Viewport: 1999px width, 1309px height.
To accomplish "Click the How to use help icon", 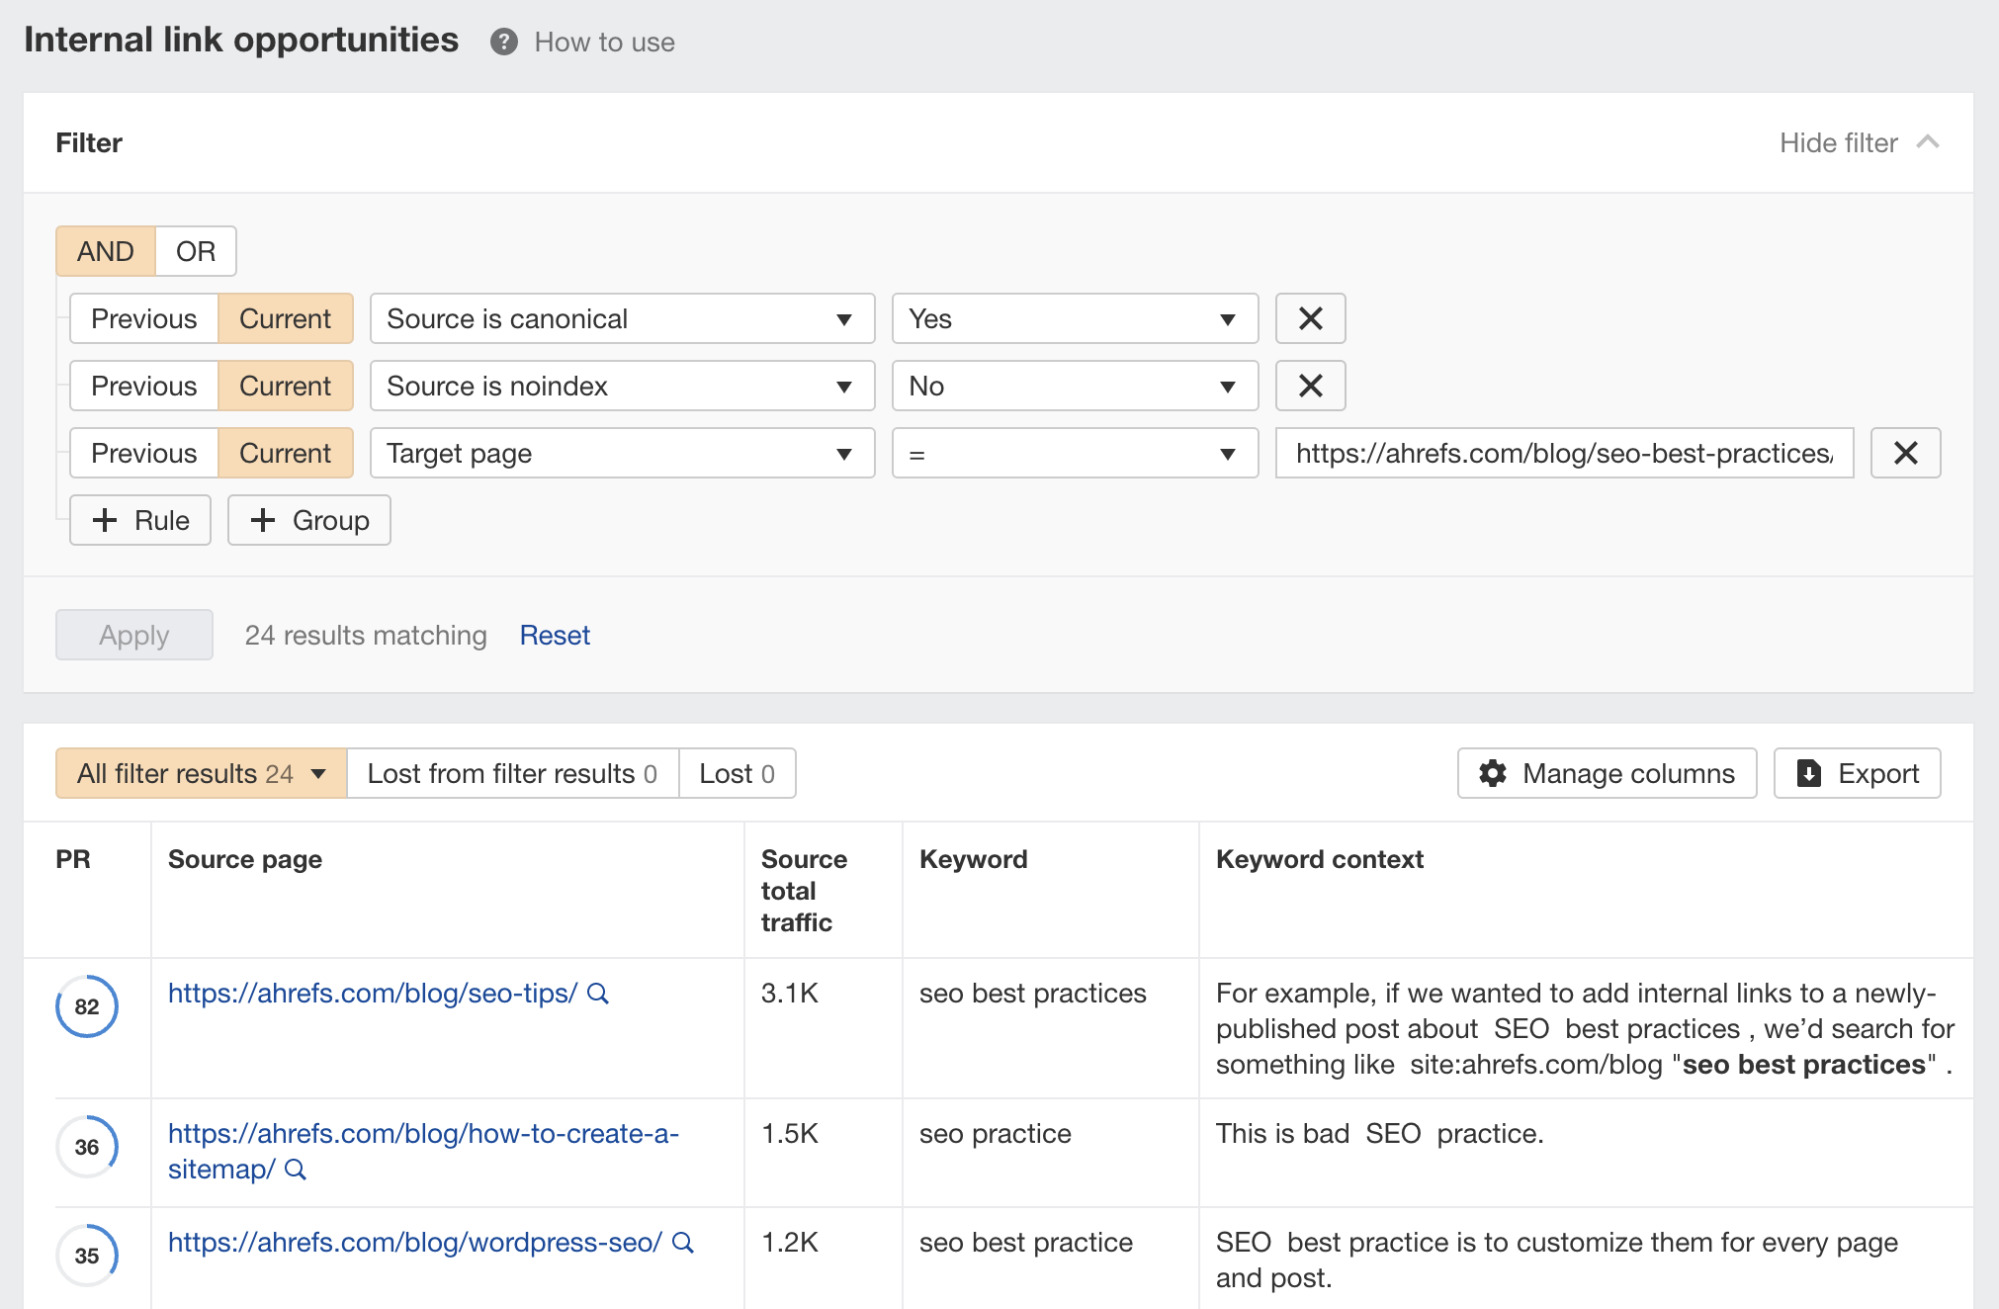I will 503,42.
